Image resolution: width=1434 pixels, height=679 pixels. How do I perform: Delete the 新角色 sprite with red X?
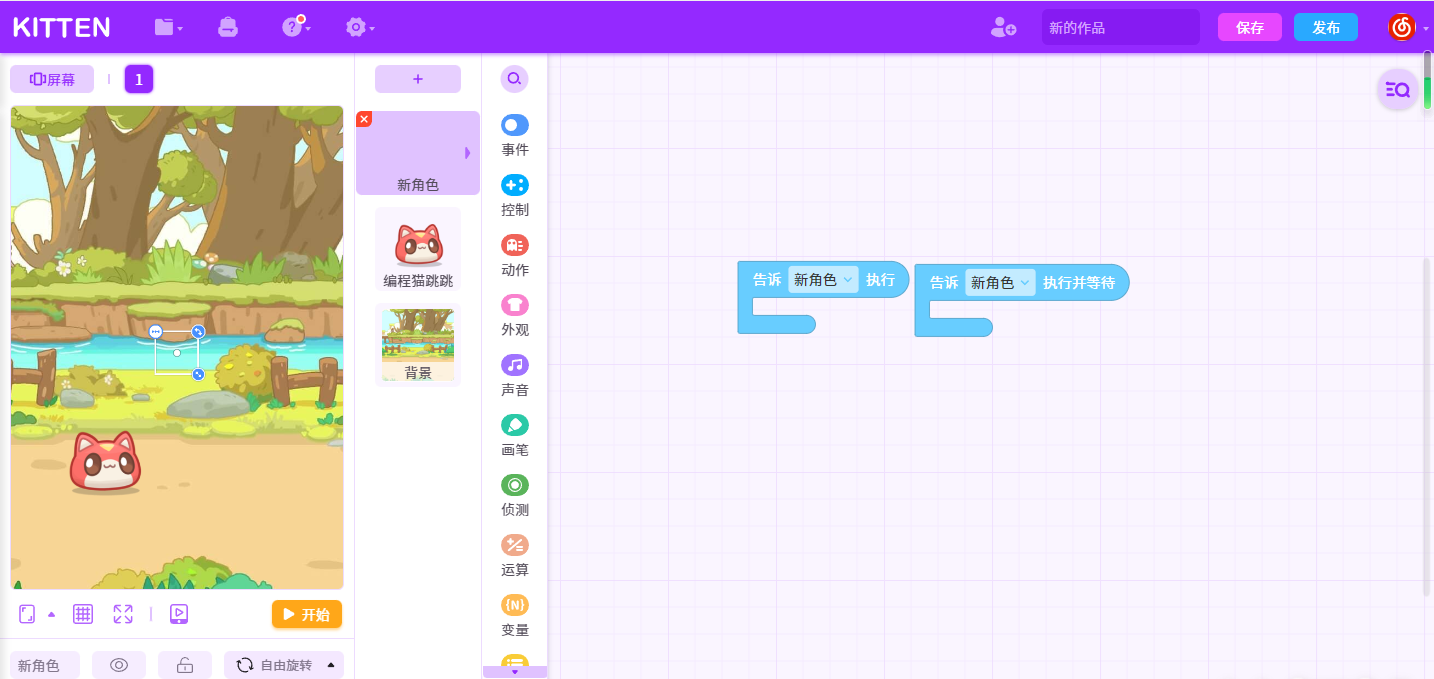(364, 119)
